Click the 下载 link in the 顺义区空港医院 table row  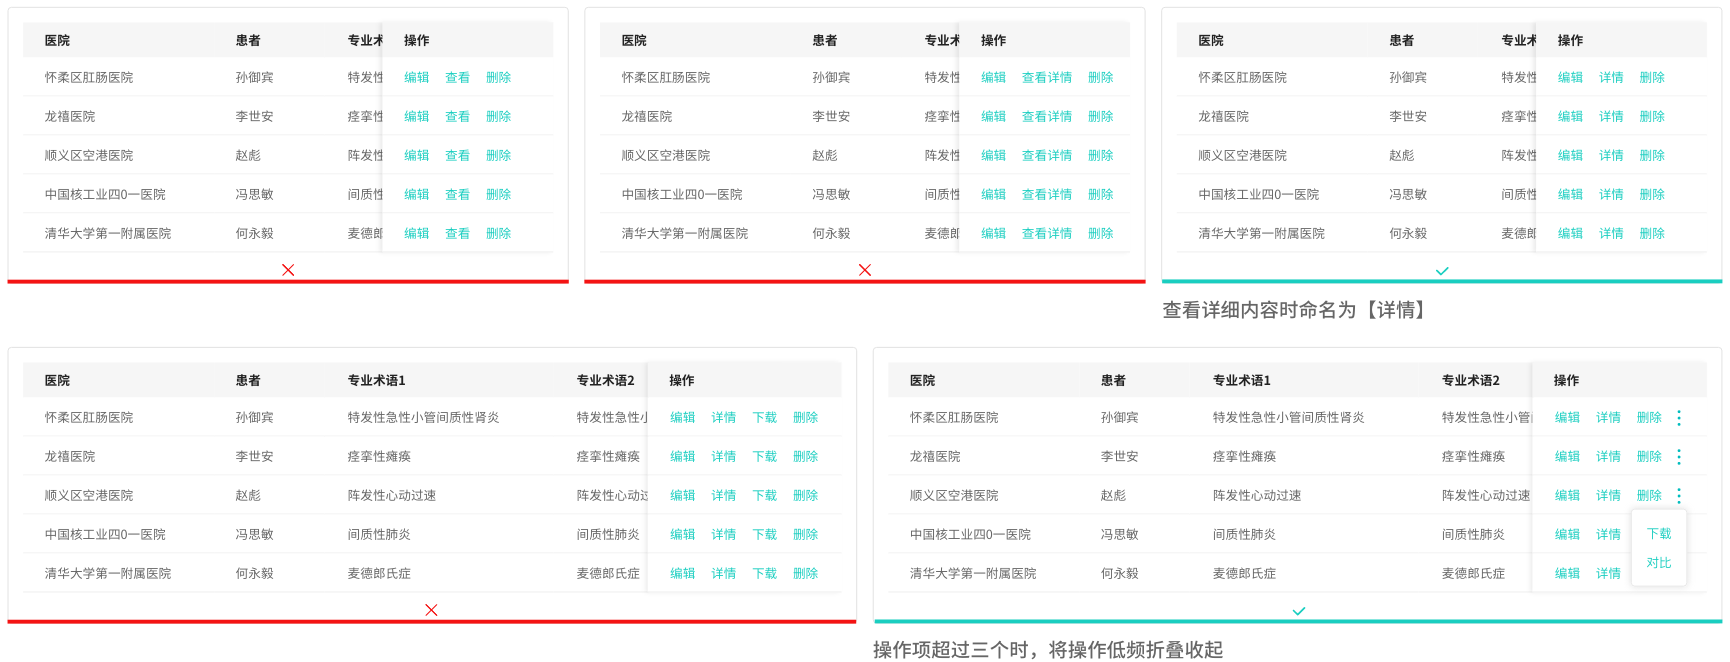(764, 495)
